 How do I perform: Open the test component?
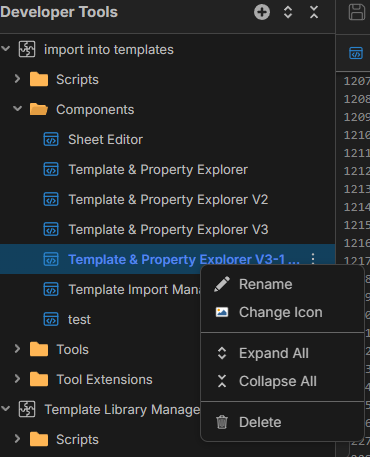click(79, 320)
